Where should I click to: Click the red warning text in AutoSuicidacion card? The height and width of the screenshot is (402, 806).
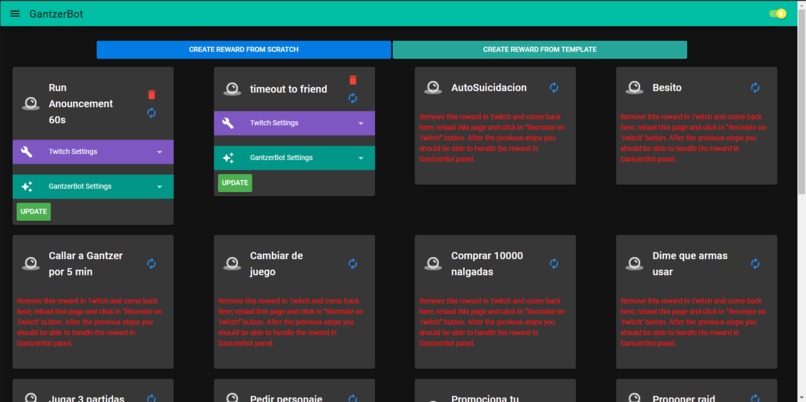(492, 138)
